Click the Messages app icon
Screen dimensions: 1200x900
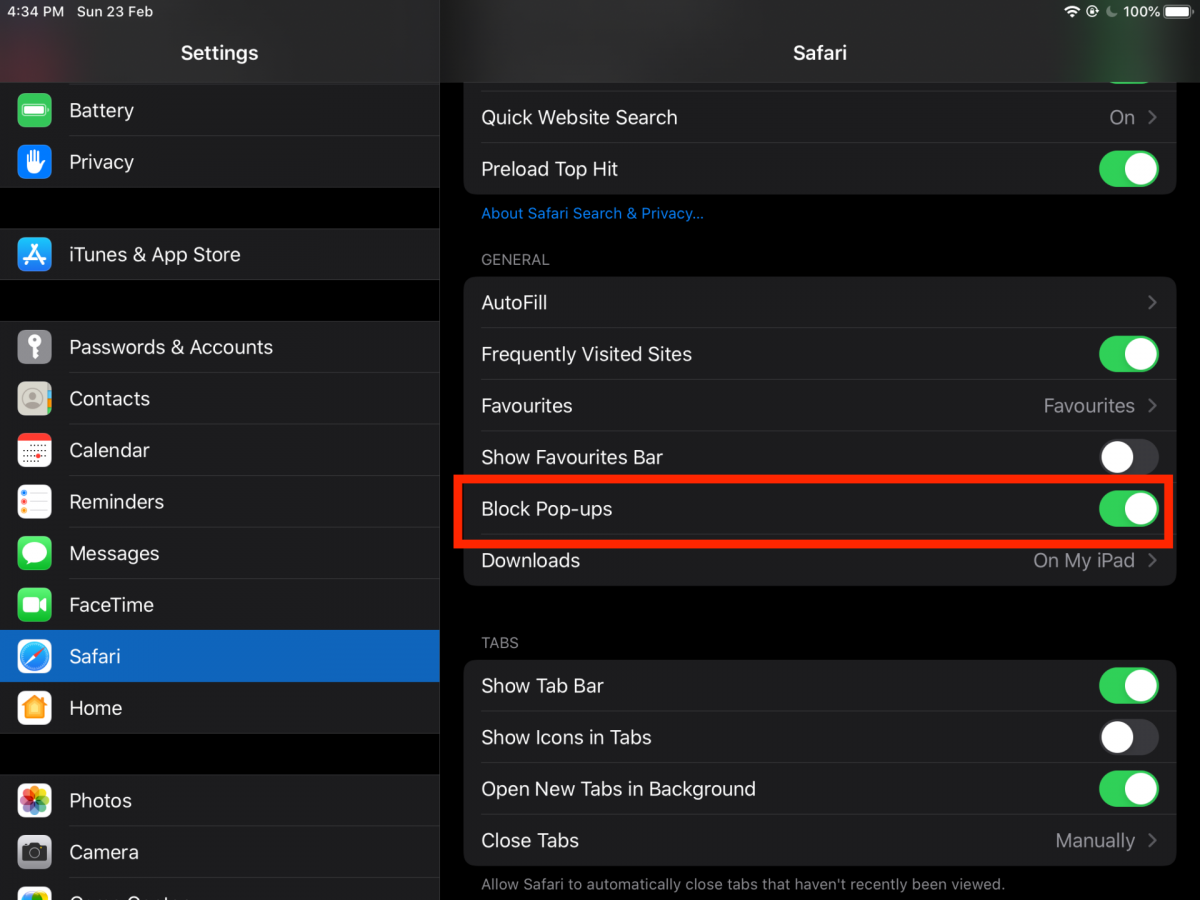(34, 553)
